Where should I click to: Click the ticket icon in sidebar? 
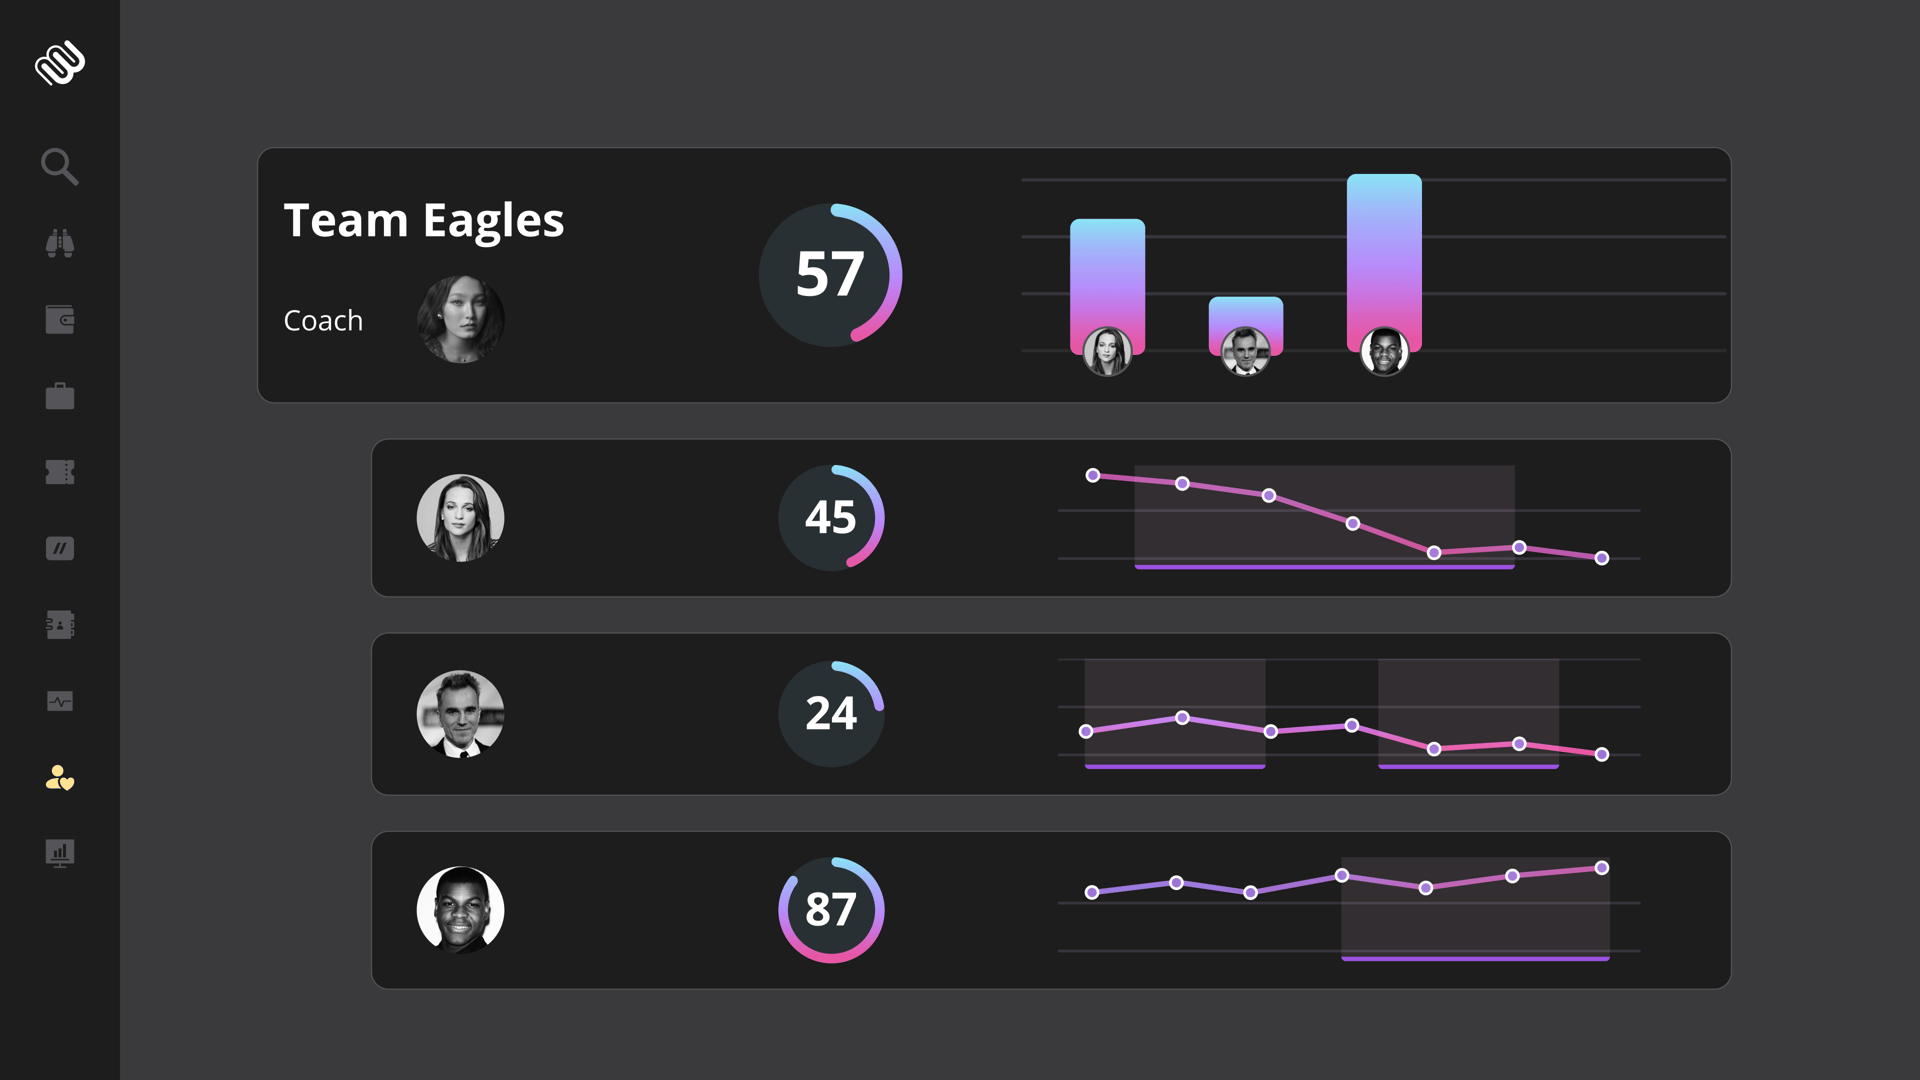tap(59, 472)
